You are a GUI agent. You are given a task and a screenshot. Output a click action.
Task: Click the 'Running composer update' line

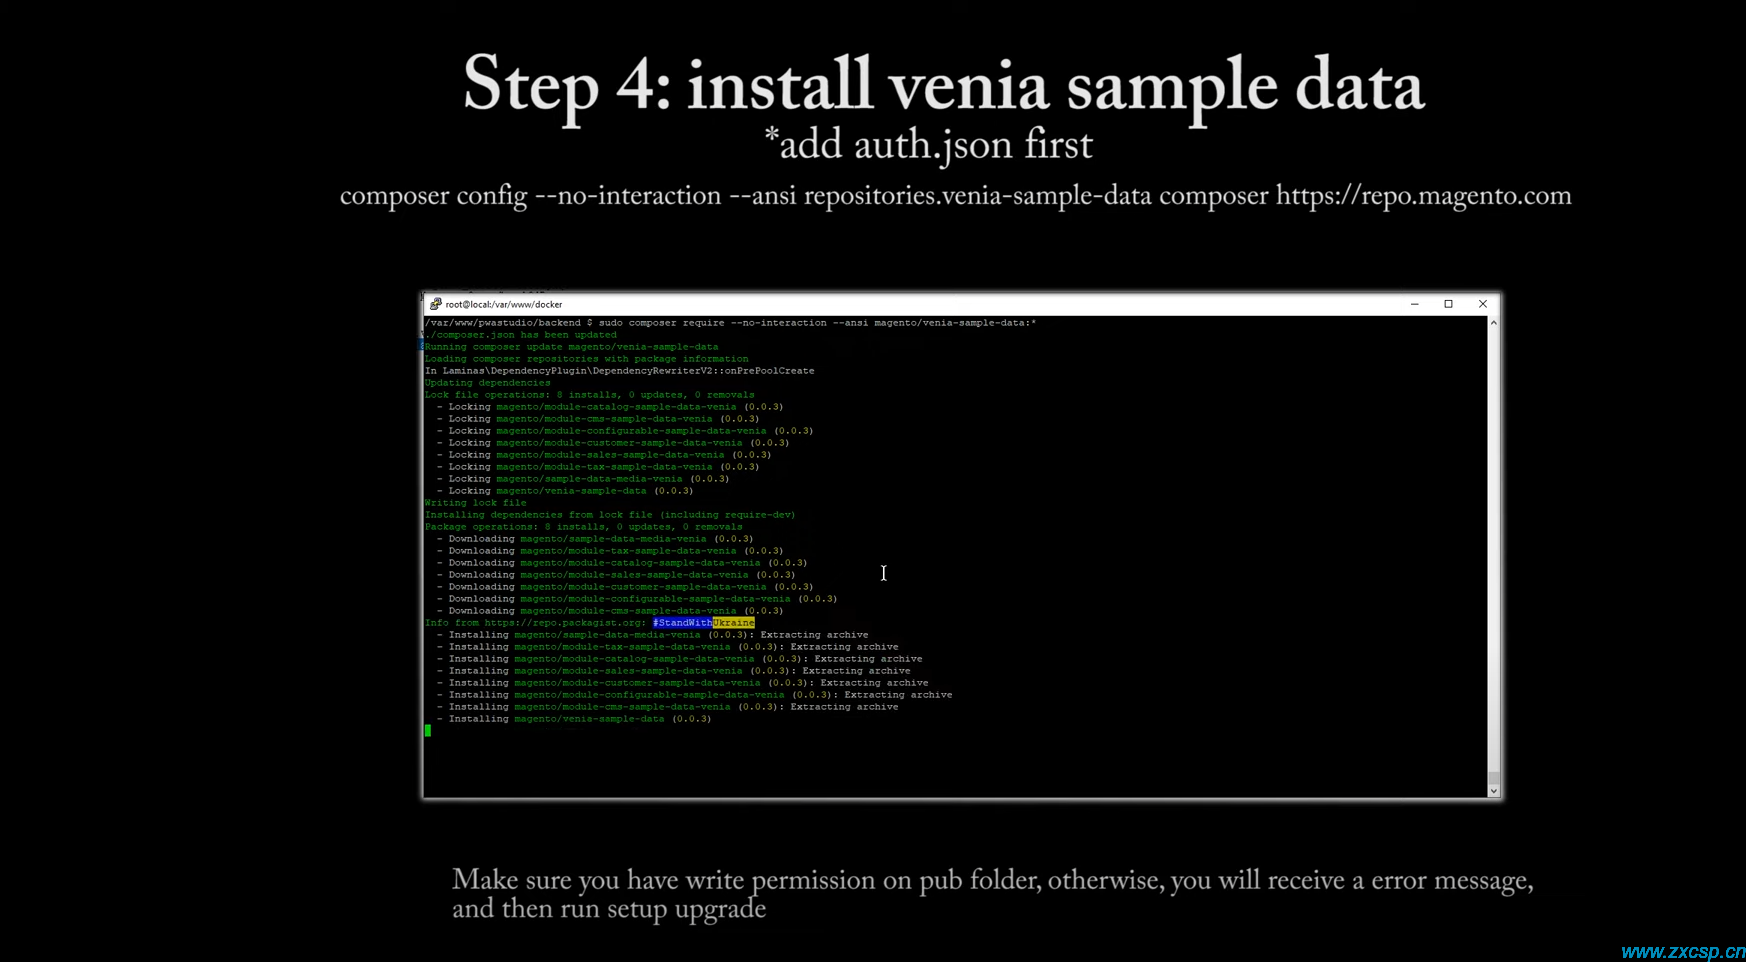pos(571,347)
